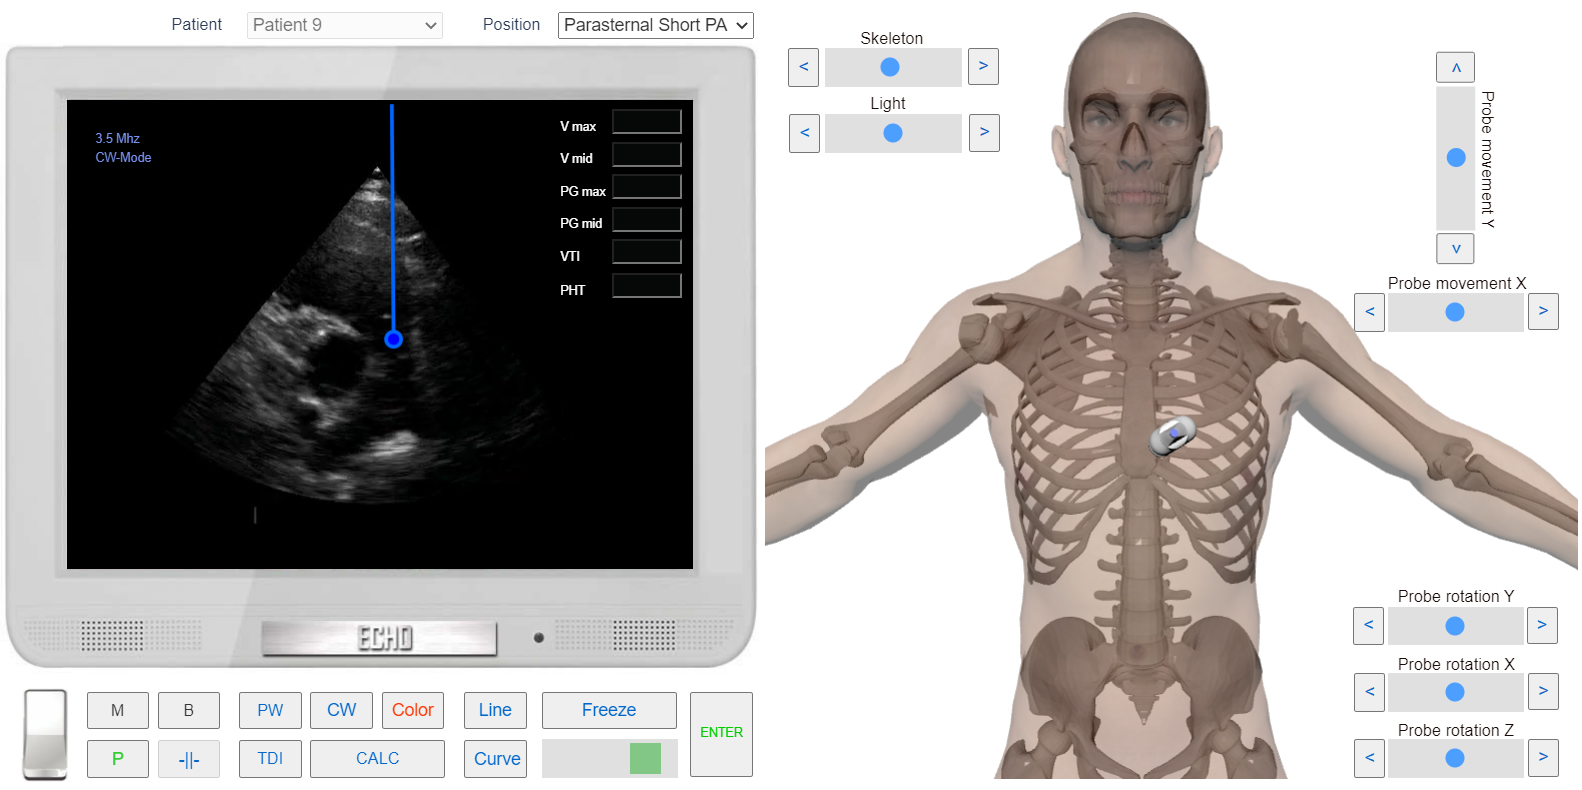The width and height of the screenshot is (1582, 790).
Task: Increase Probe rotation Z
Action: coord(1543,758)
